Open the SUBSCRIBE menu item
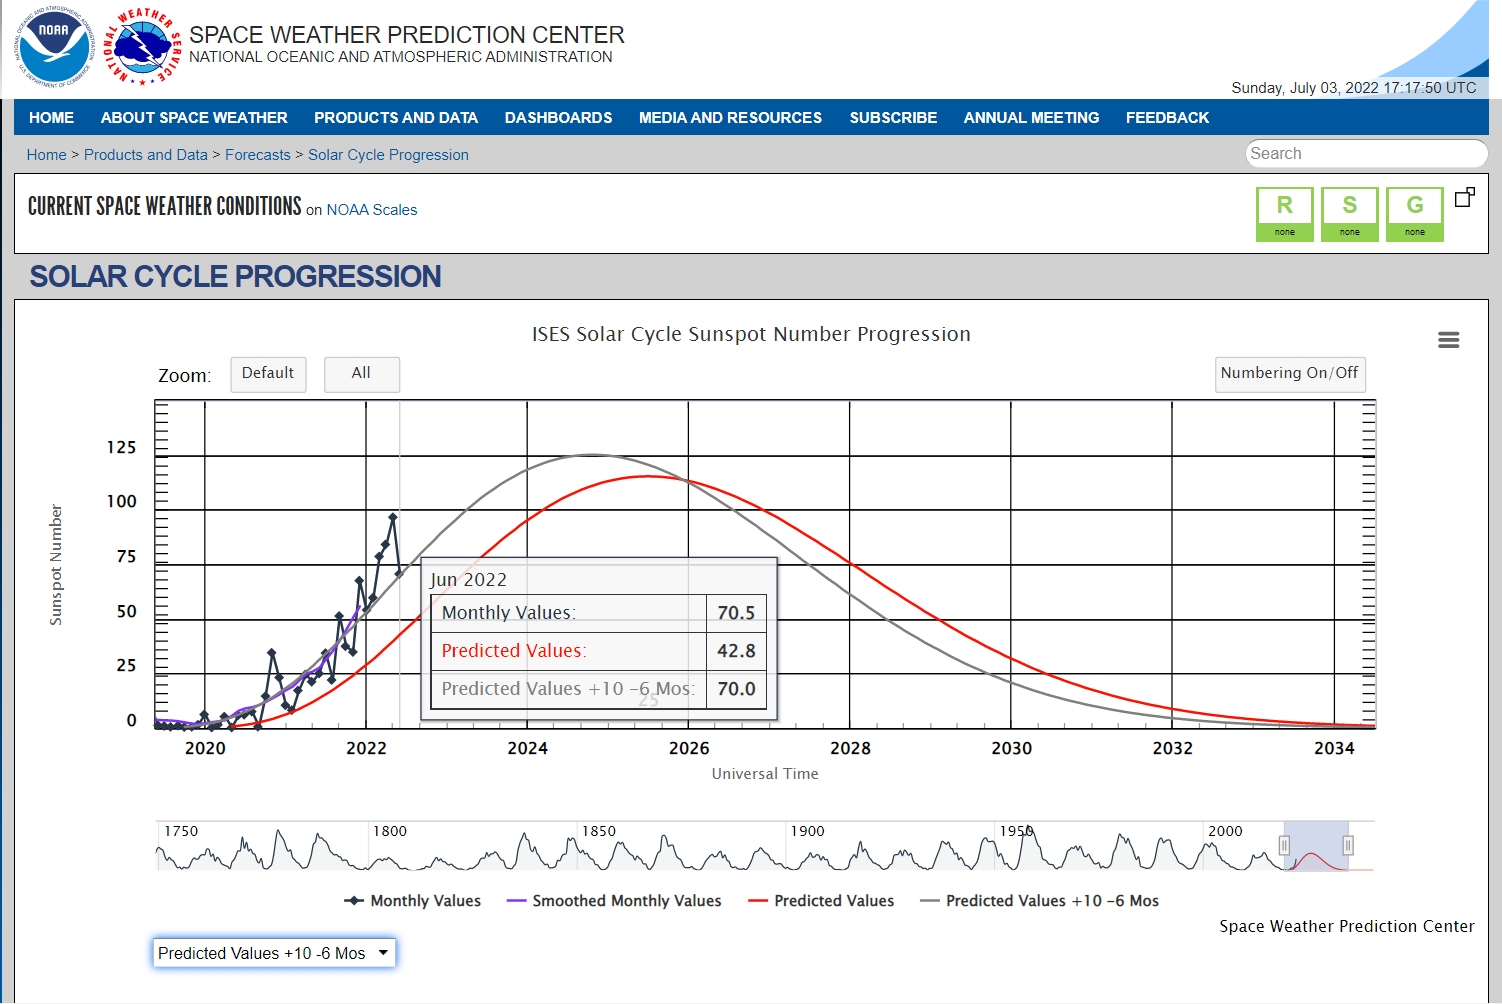This screenshot has width=1502, height=1004. coord(893,117)
